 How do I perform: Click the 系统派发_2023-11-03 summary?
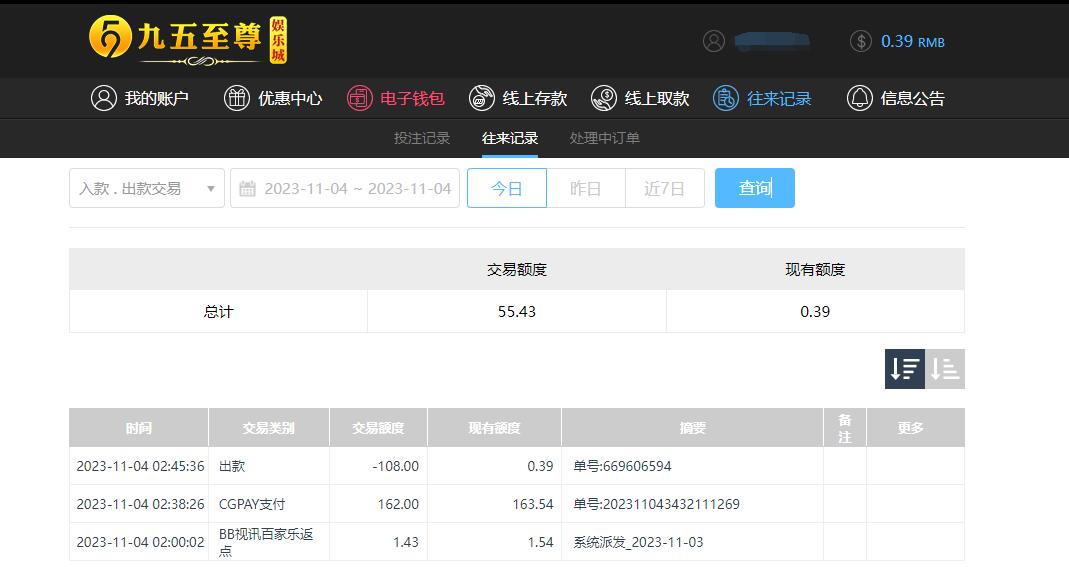click(x=638, y=542)
